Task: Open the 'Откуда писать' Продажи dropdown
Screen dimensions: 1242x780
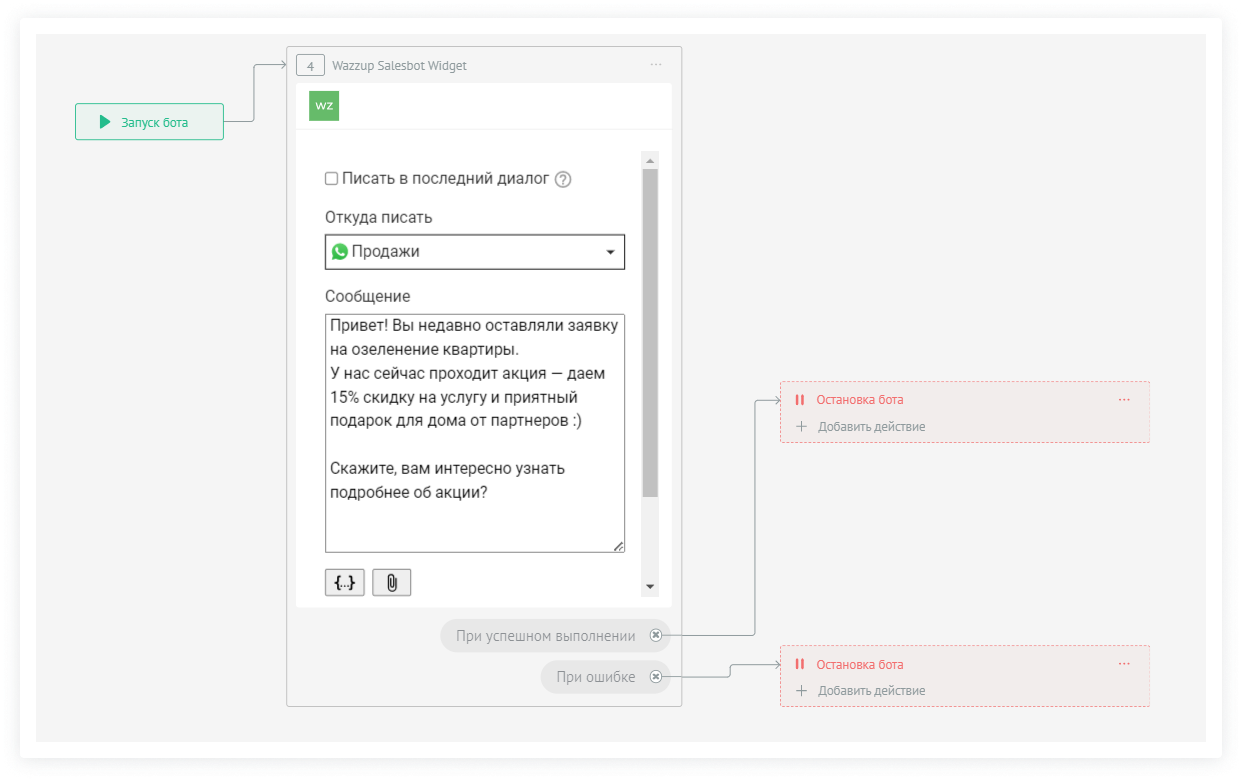Action: click(x=474, y=252)
